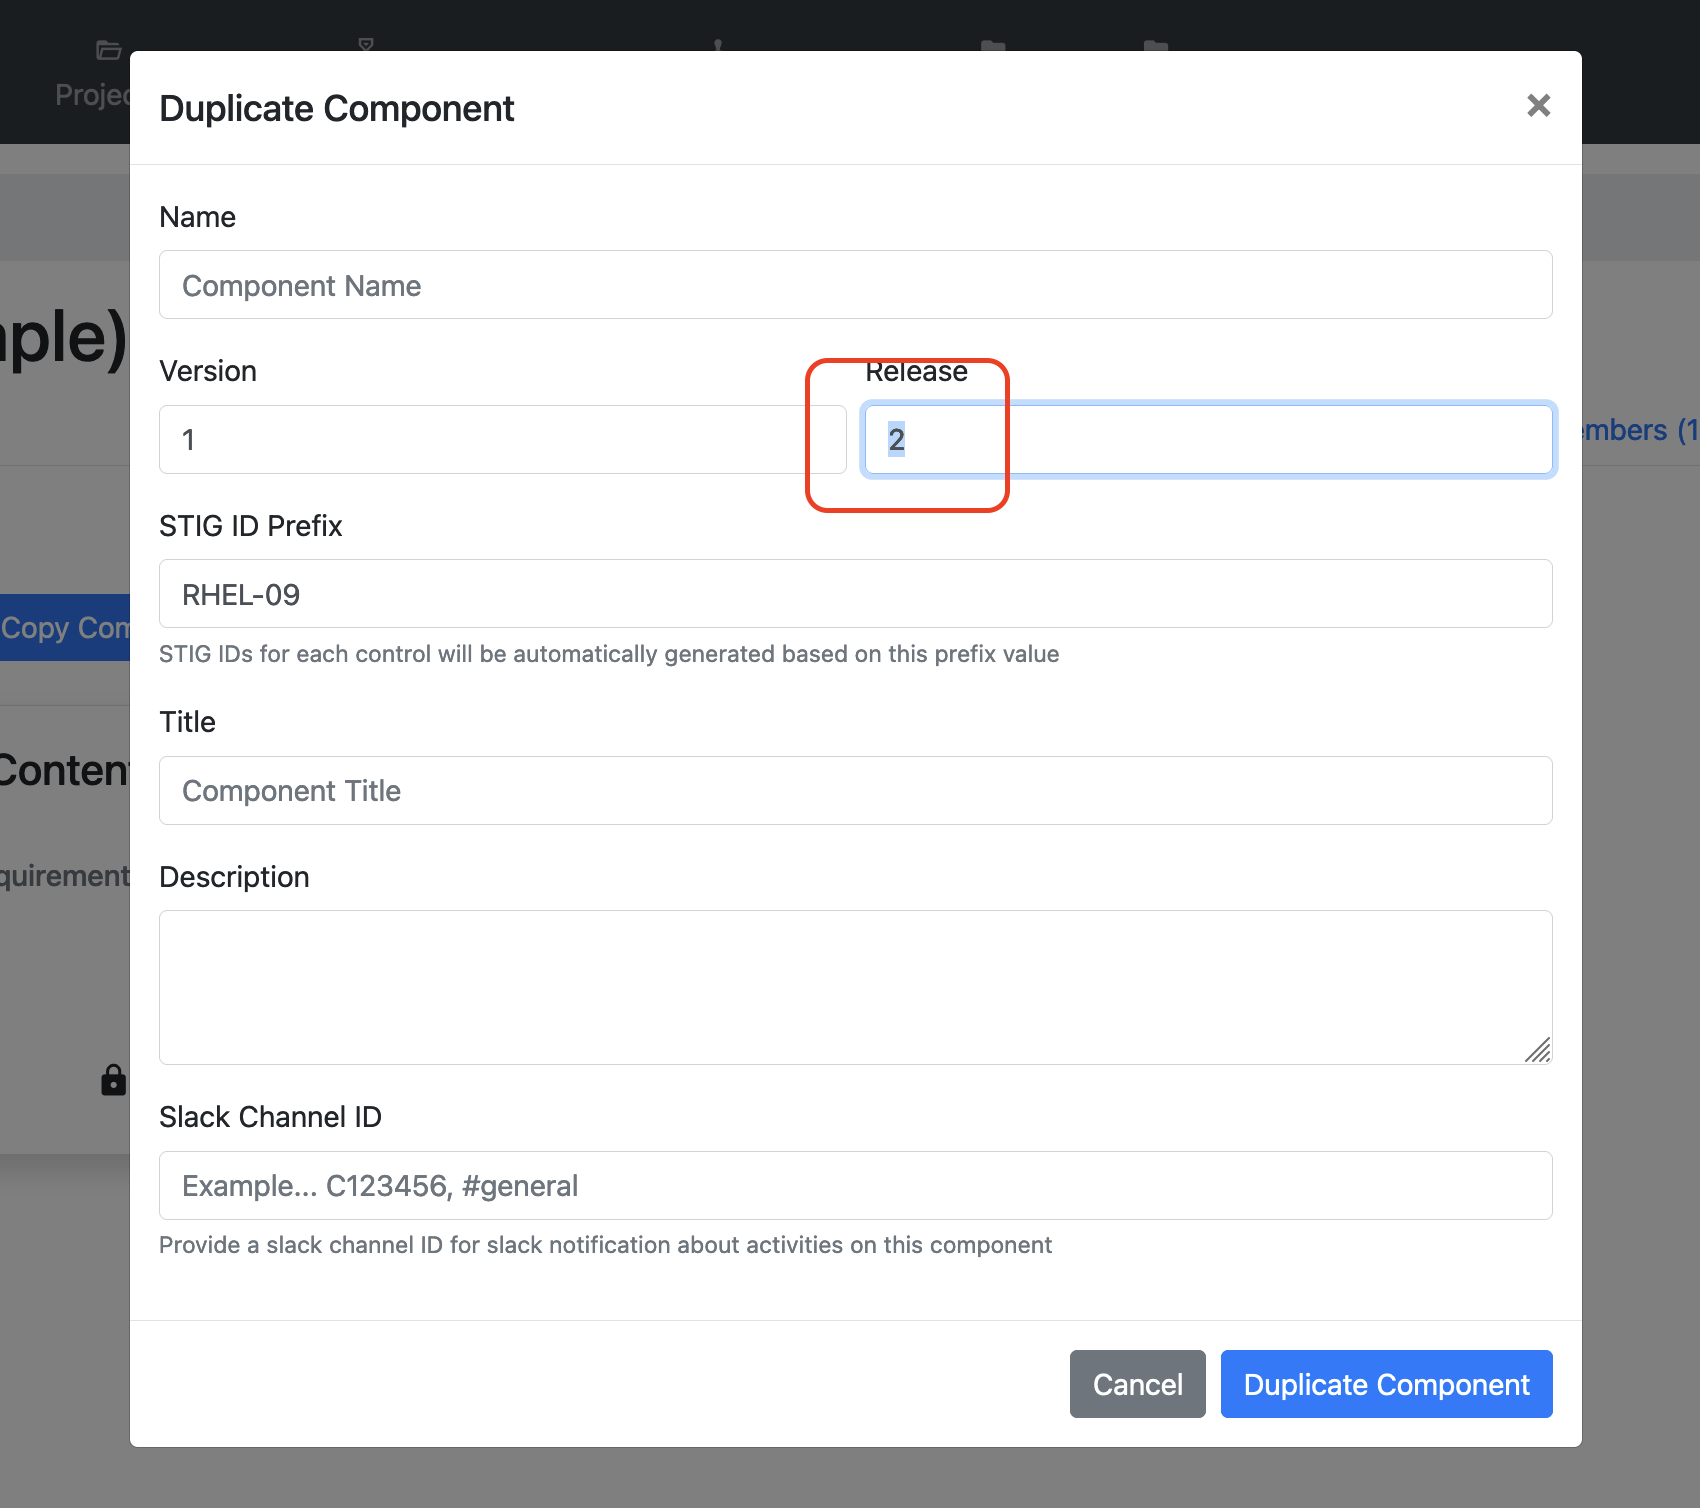Click the Slack Channel ID input field

tap(855, 1185)
